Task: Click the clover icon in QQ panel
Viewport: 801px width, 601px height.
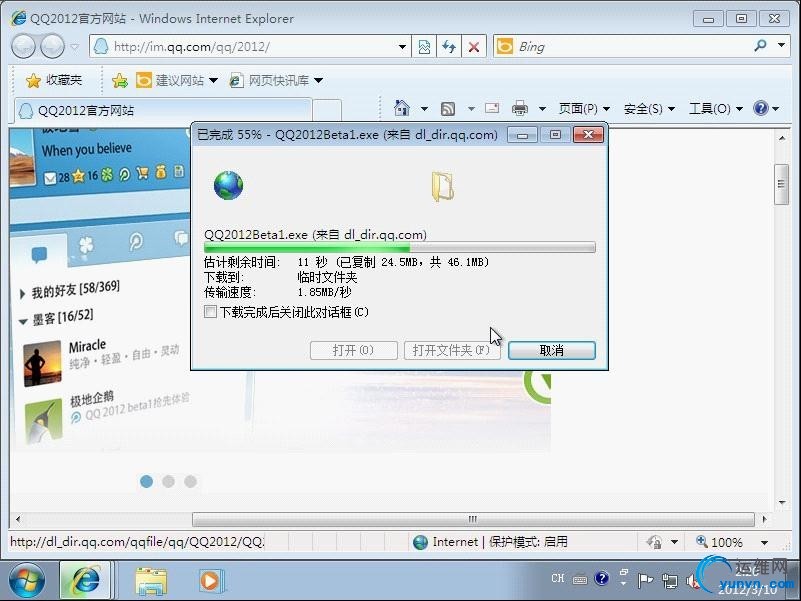Action: 86,246
